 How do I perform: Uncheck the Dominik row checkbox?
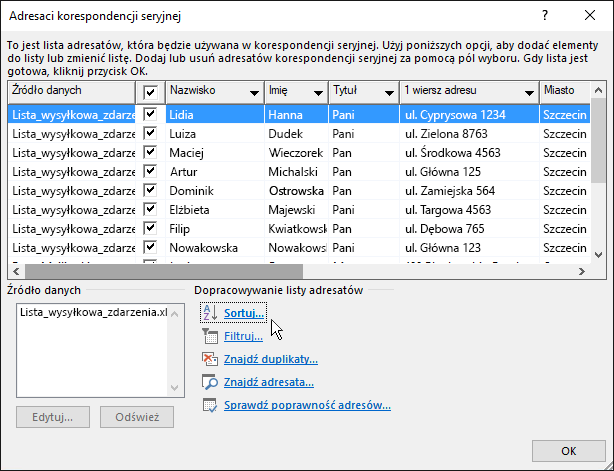coord(150,190)
